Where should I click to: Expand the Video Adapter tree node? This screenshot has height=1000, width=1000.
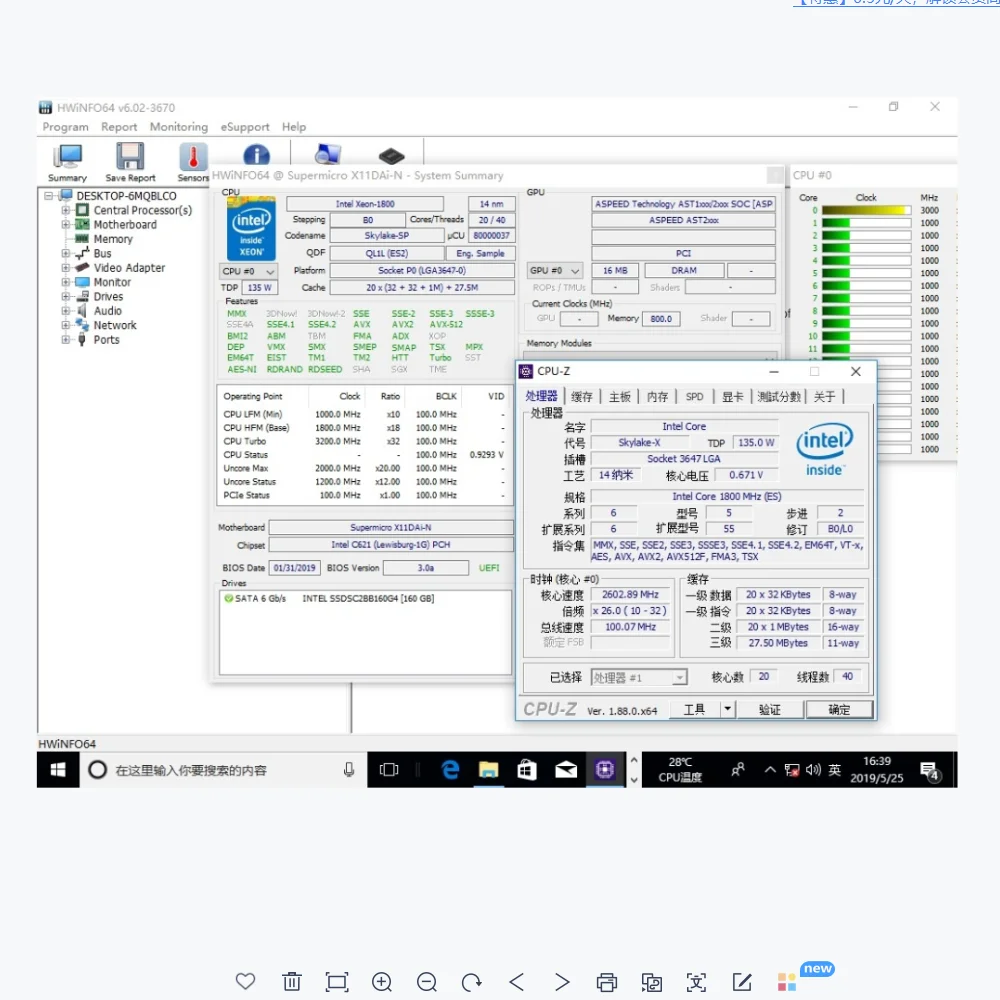(x=65, y=267)
